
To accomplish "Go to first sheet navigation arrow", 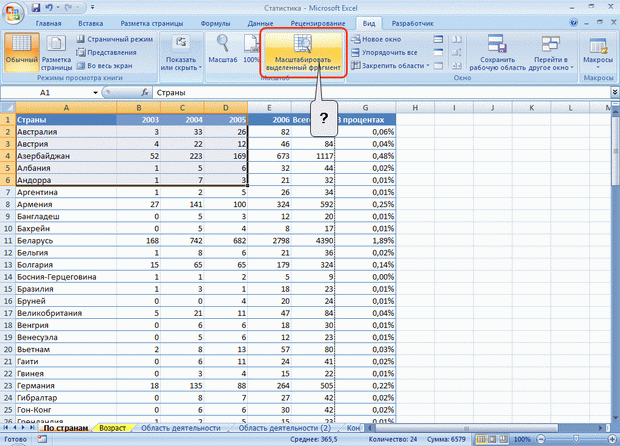I will 6,428.
